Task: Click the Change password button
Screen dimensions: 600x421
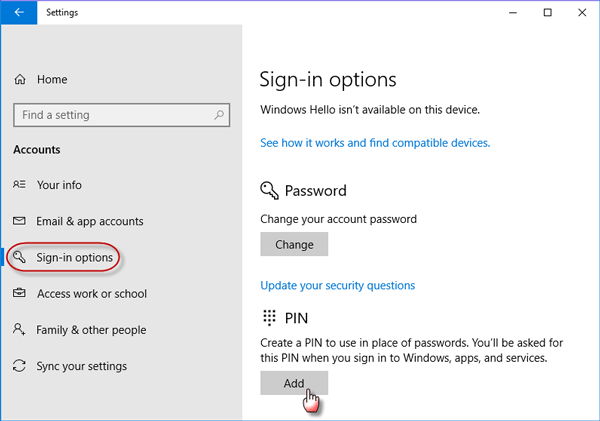Action: (x=294, y=244)
